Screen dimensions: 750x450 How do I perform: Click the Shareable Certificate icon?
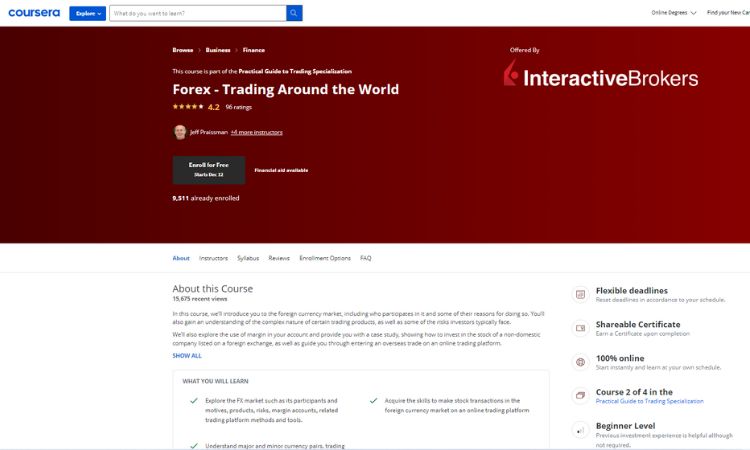(580, 329)
